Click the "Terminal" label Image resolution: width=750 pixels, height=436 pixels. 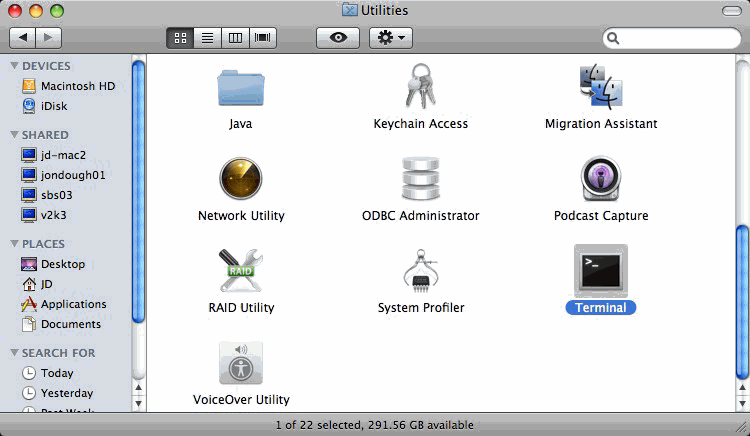[x=601, y=307]
